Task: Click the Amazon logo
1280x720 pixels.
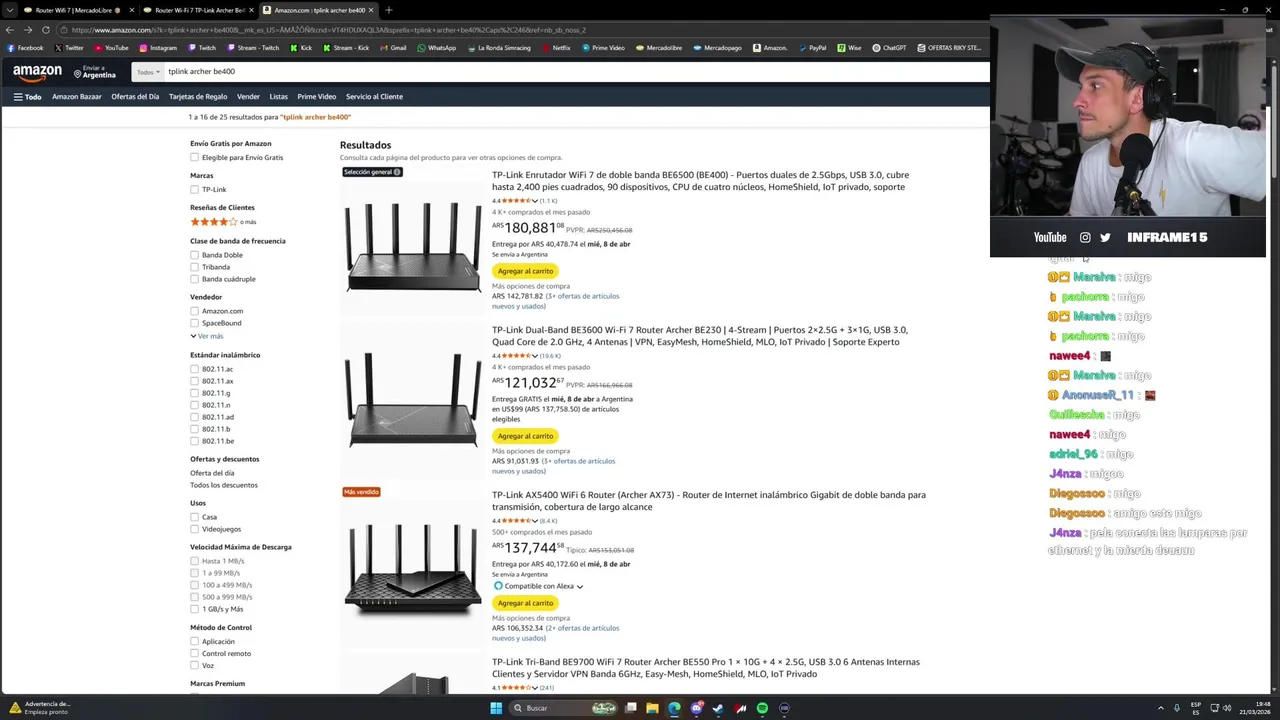Action: 38,73
